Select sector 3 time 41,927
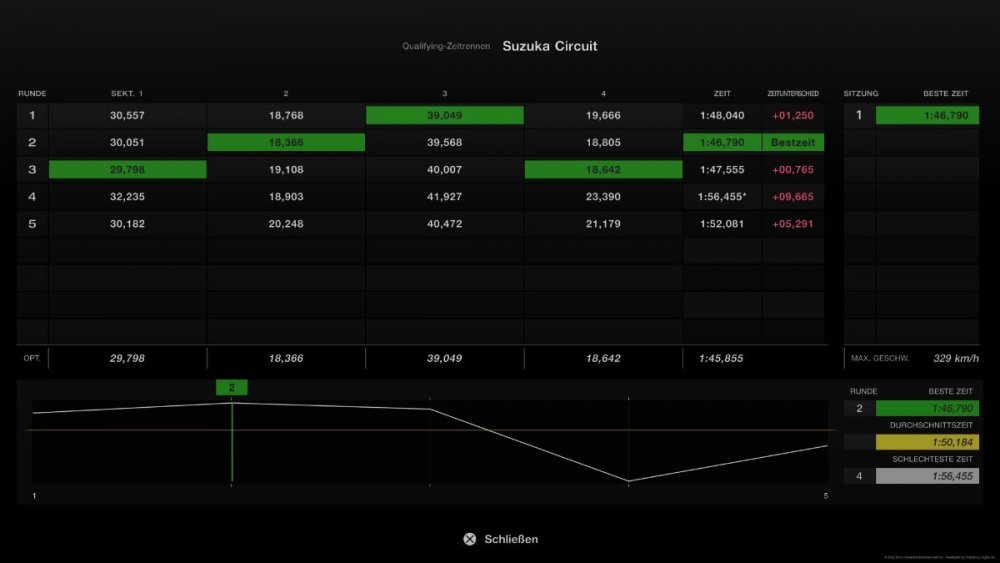 (445, 196)
